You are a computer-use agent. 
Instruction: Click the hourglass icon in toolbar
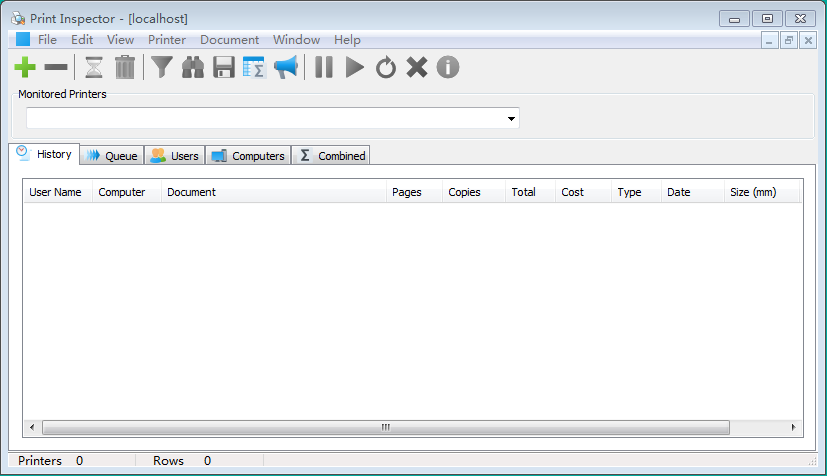coord(94,68)
